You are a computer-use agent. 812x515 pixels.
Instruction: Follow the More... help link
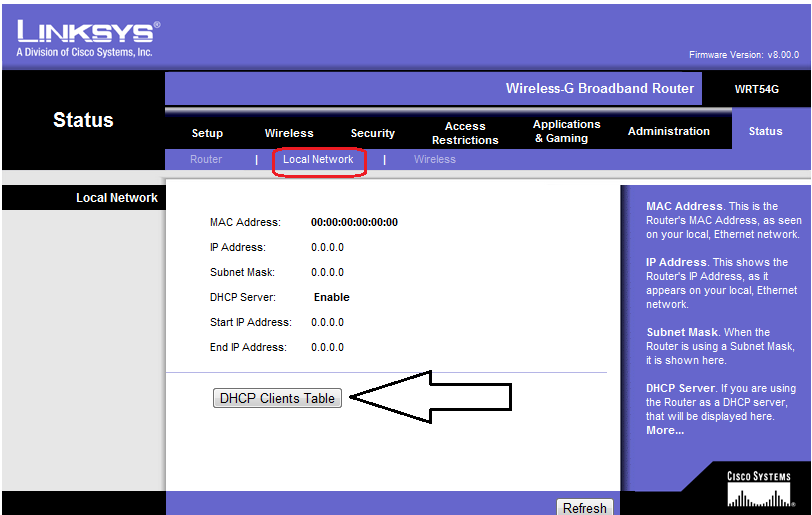(x=665, y=431)
